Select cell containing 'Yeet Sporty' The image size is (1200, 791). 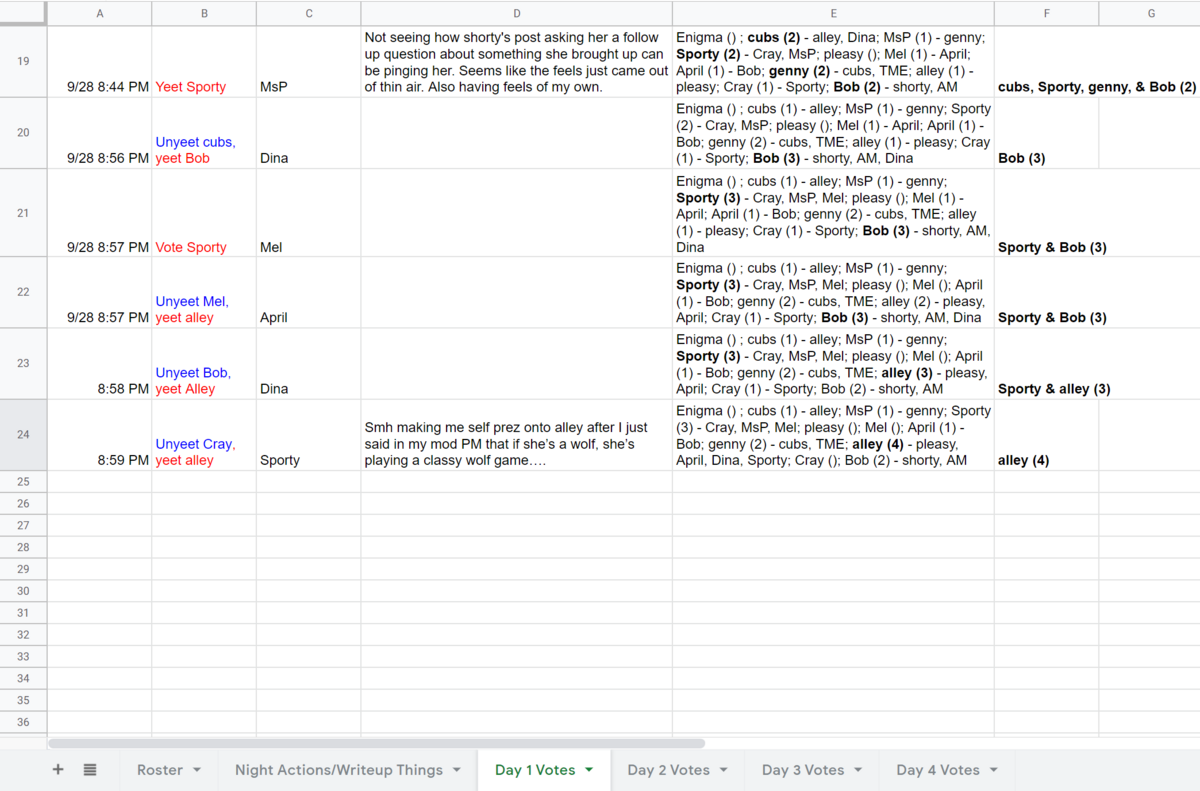tap(204, 61)
